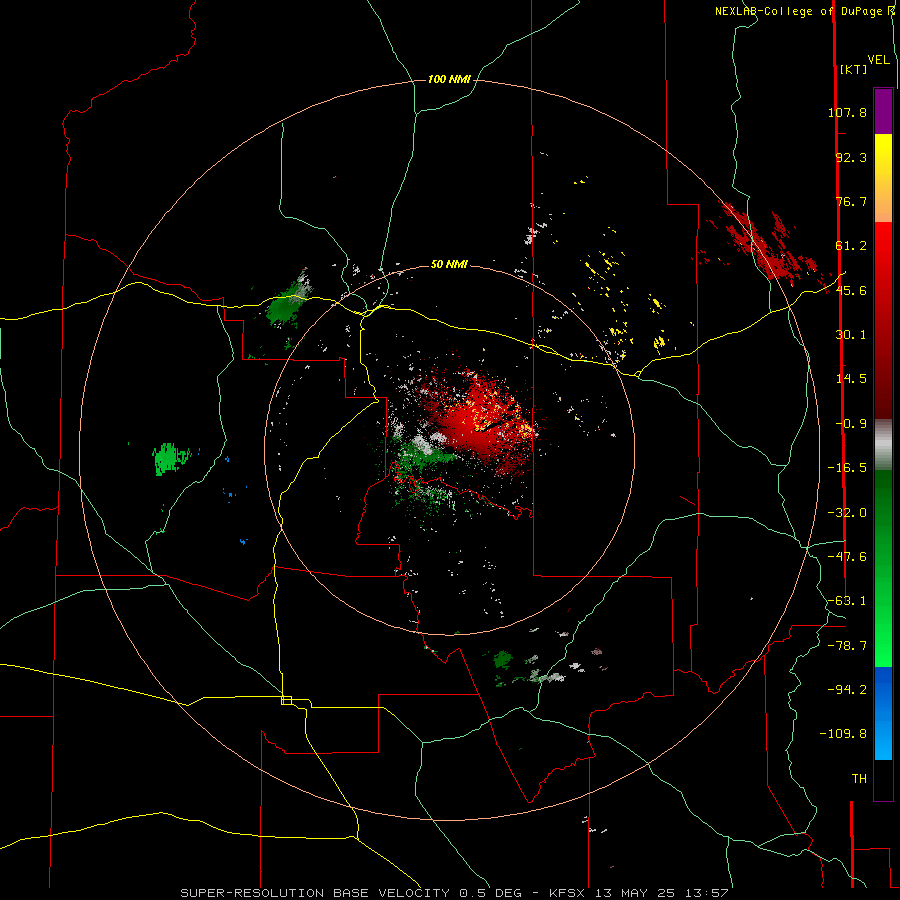The width and height of the screenshot is (900, 900).
Task: Click the -63.1 scale value
Action: [847, 601]
